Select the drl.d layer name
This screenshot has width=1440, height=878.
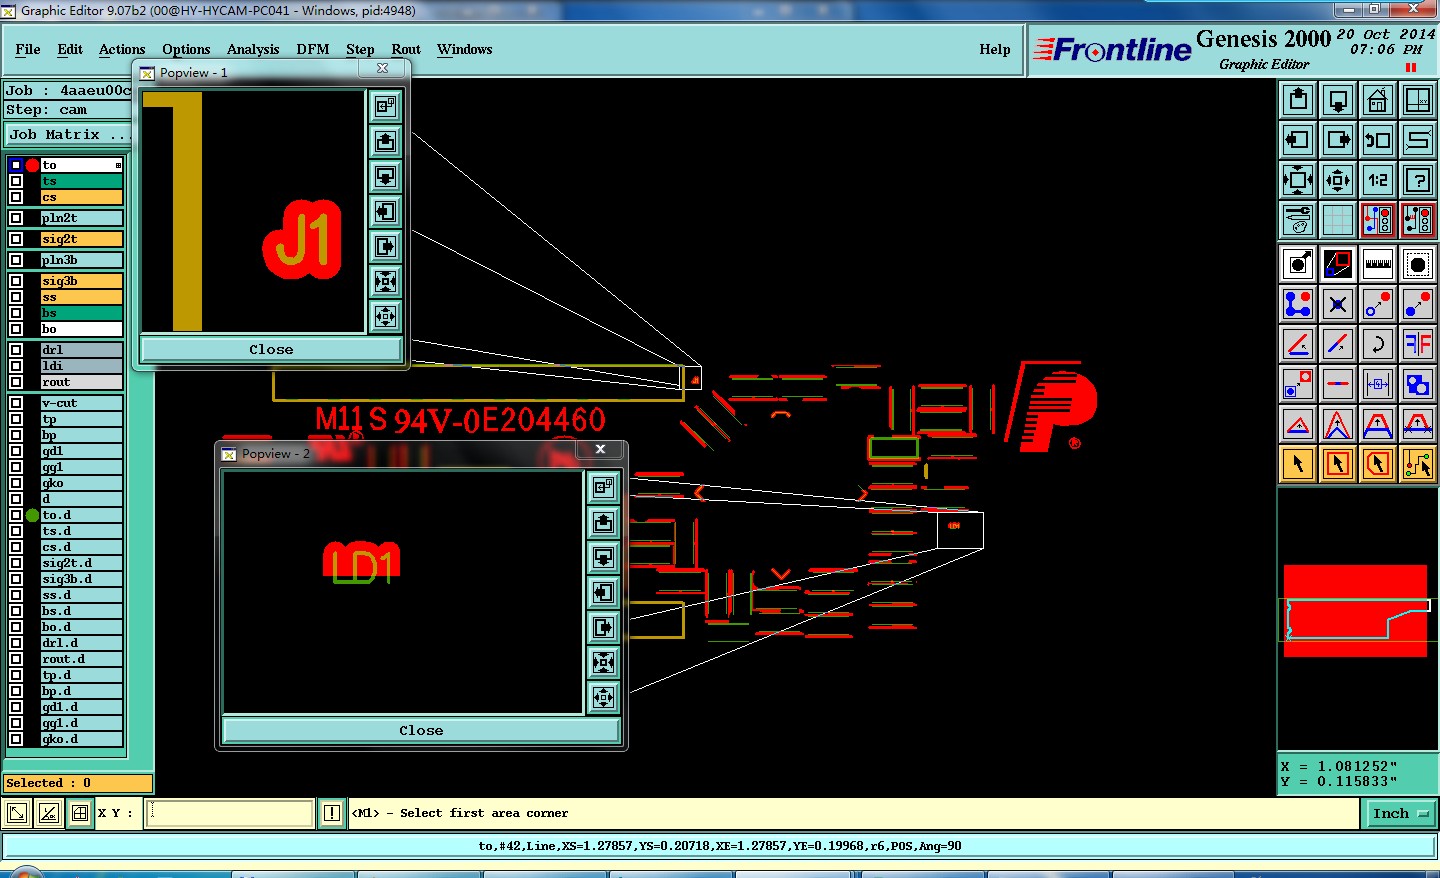[x=82, y=643]
